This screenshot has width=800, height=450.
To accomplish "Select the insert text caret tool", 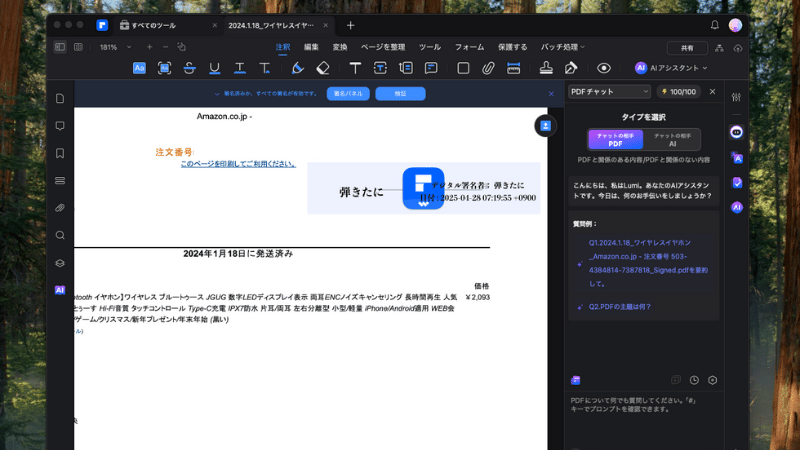I will (265, 68).
